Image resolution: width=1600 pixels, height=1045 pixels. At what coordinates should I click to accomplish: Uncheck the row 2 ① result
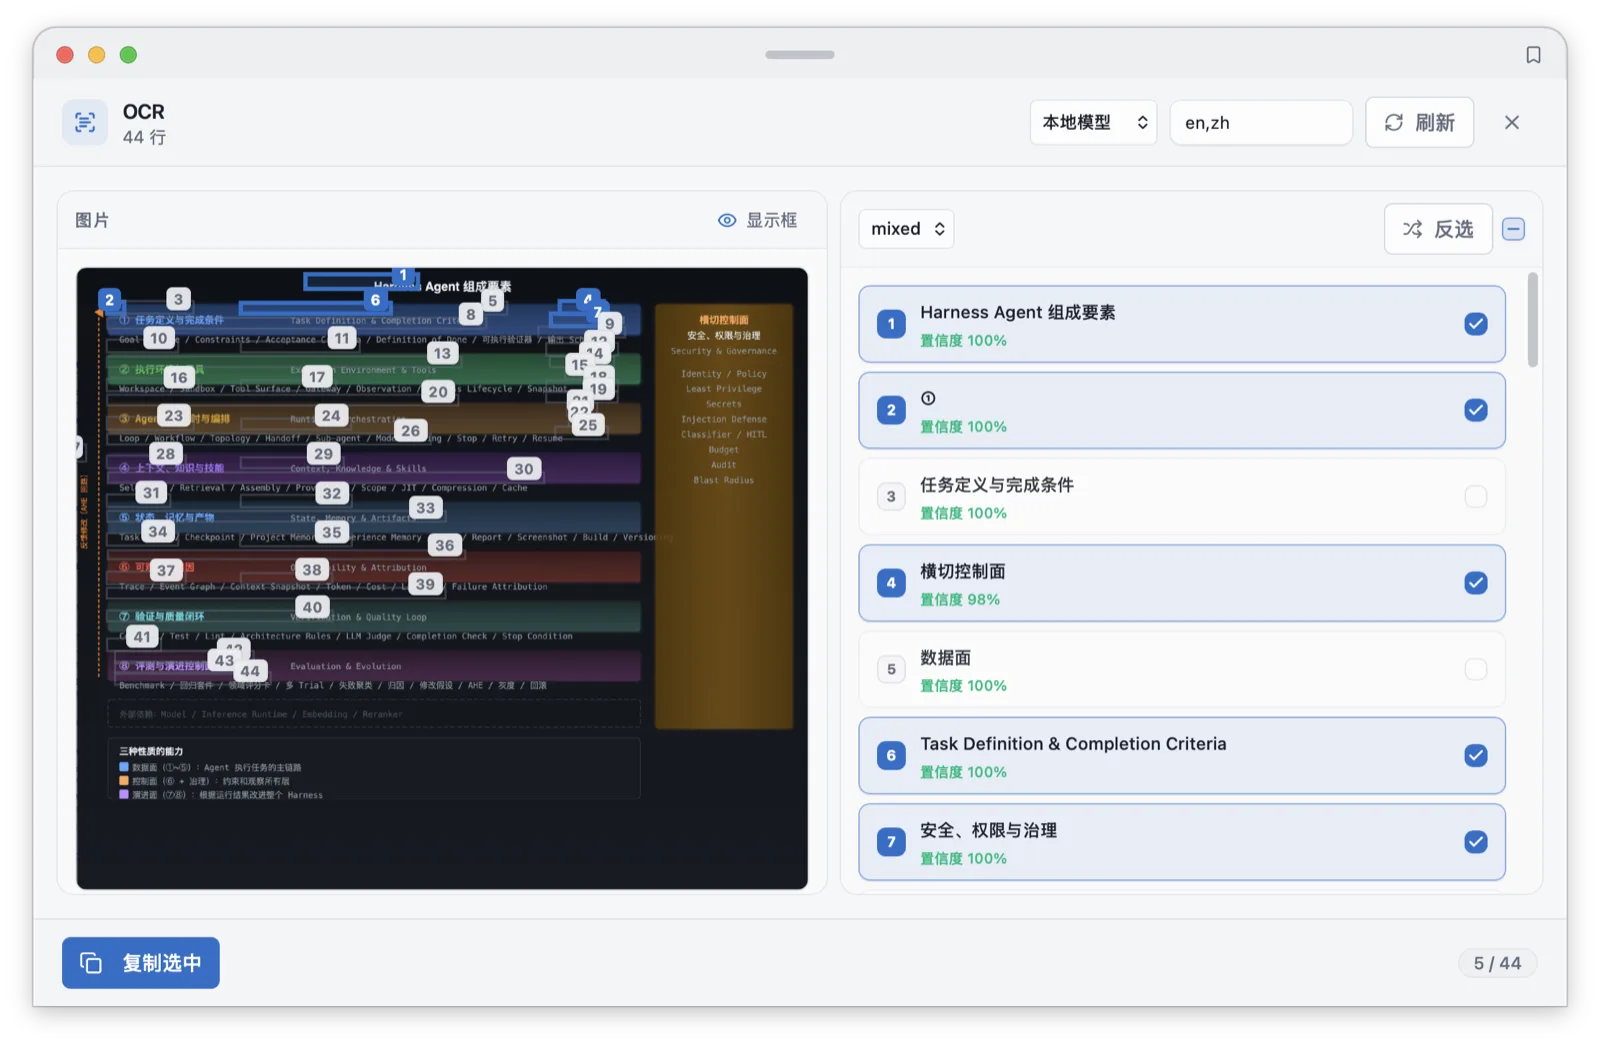coord(1475,410)
